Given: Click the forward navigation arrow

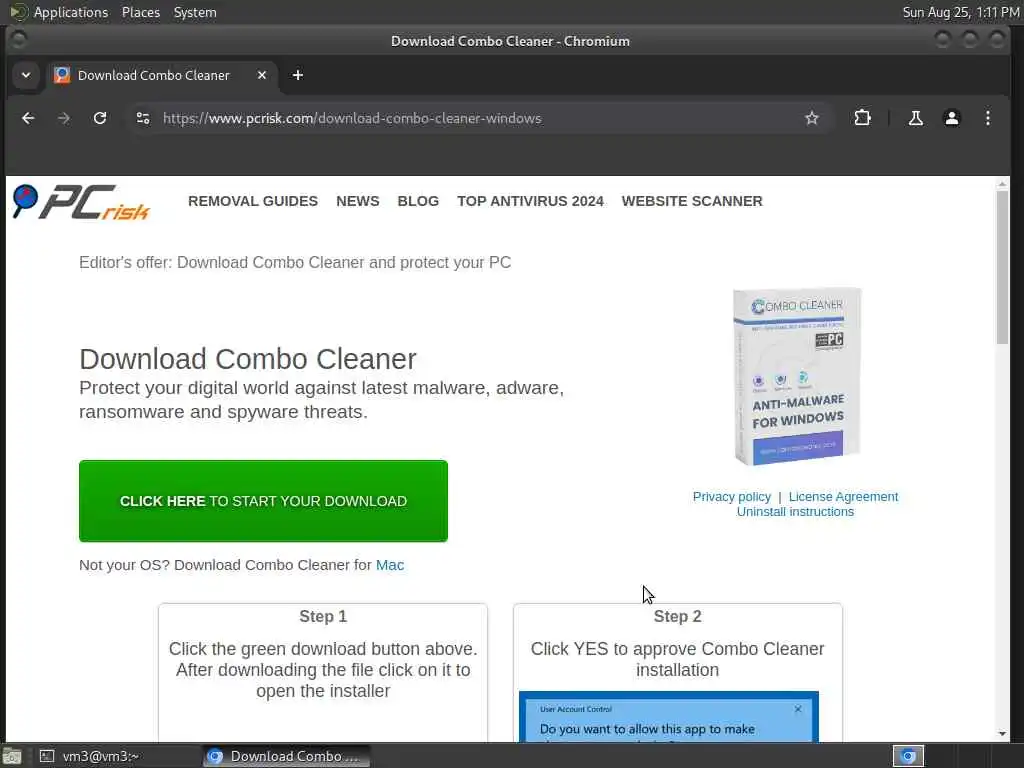Looking at the screenshot, I should [63, 118].
